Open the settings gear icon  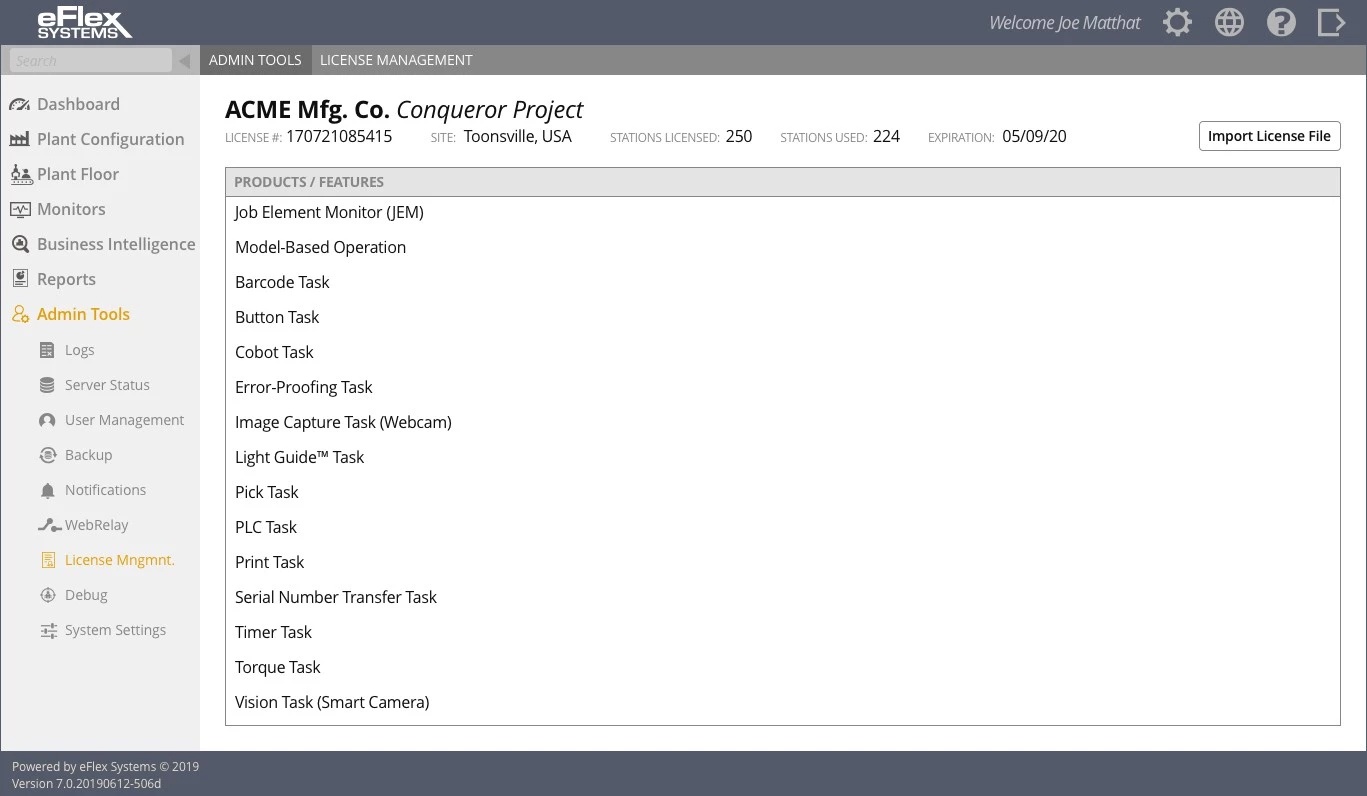click(x=1177, y=22)
